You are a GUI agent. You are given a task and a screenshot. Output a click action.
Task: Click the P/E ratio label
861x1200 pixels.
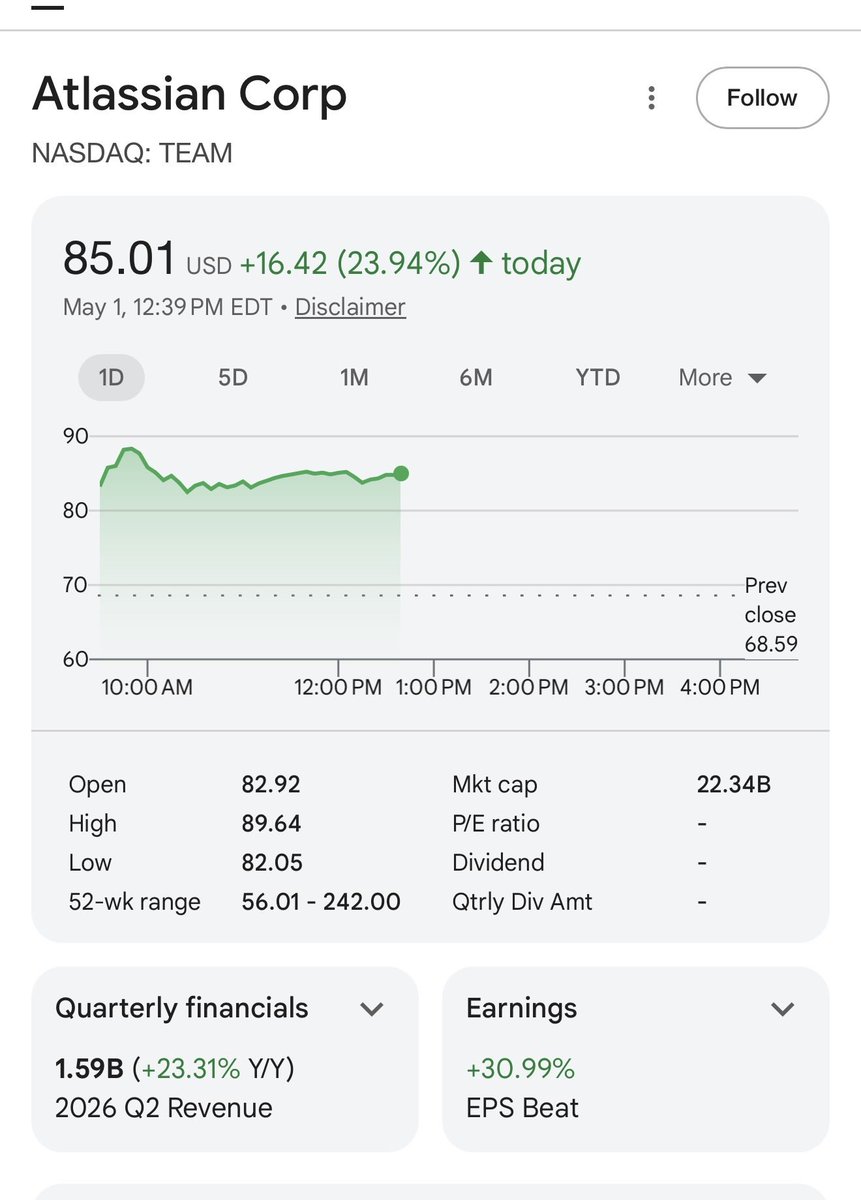496,824
